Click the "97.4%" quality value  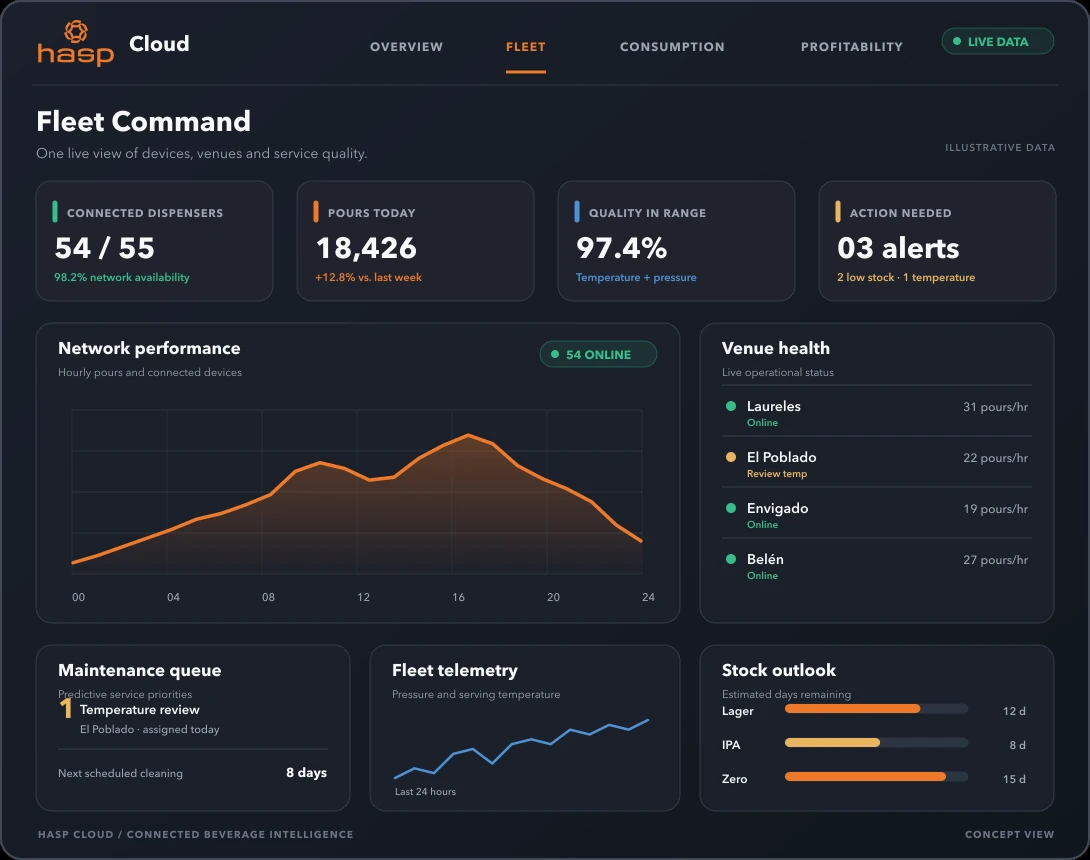click(621, 248)
